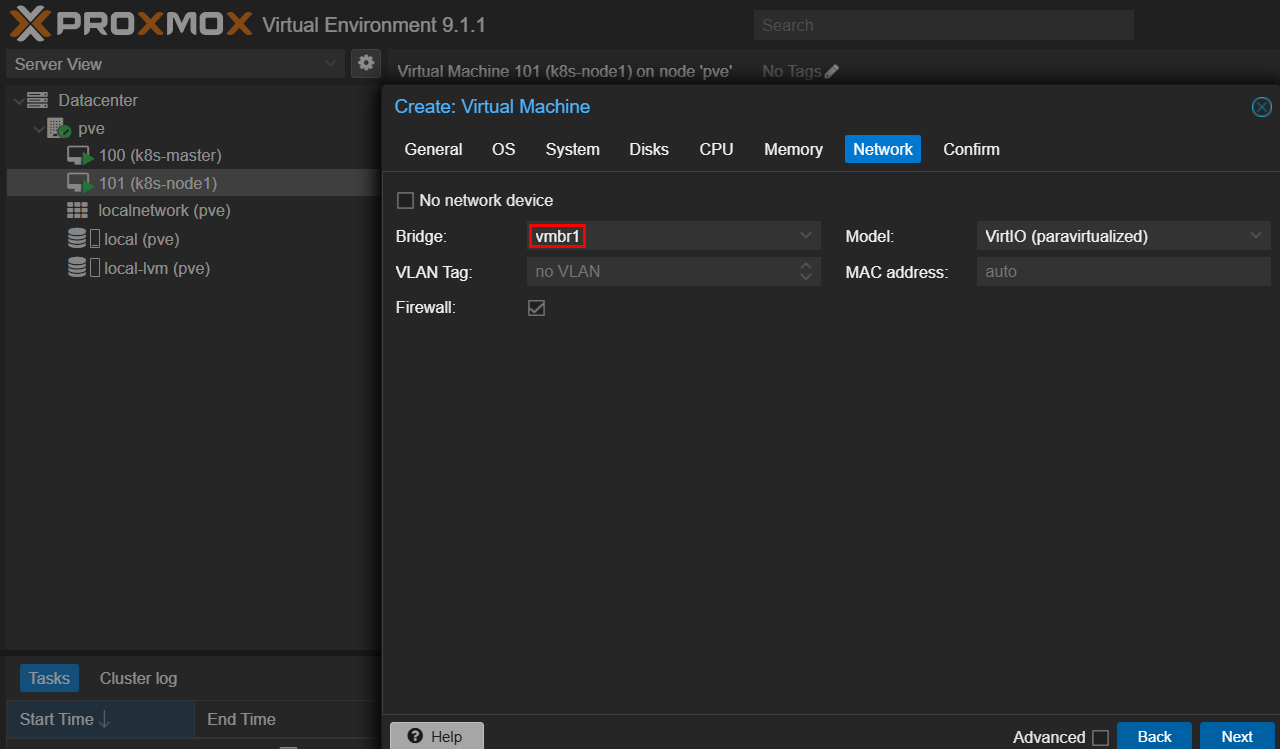The width and height of the screenshot is (1280, 749).
Task: Click the VM icon for 100 (k8s-master)
Action: (80, 156)
